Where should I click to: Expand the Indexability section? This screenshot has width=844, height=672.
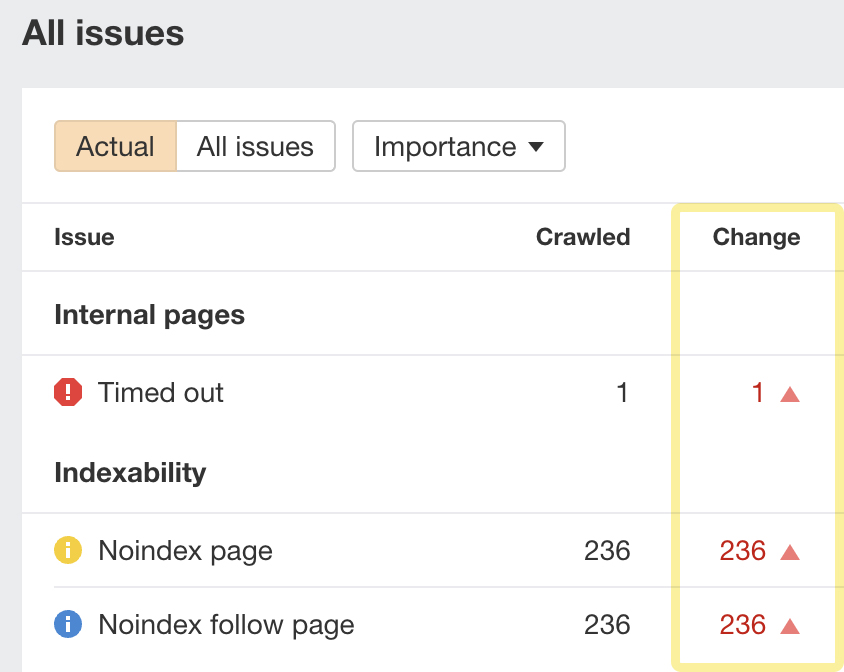pos(130,471)
